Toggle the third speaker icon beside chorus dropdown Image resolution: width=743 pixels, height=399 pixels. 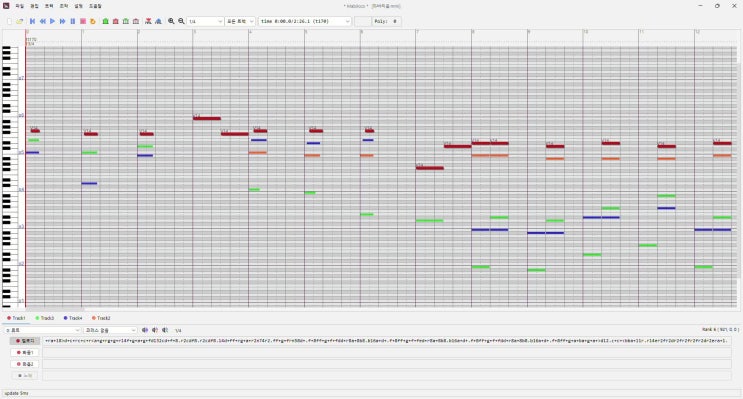click(x=164, y=330)
